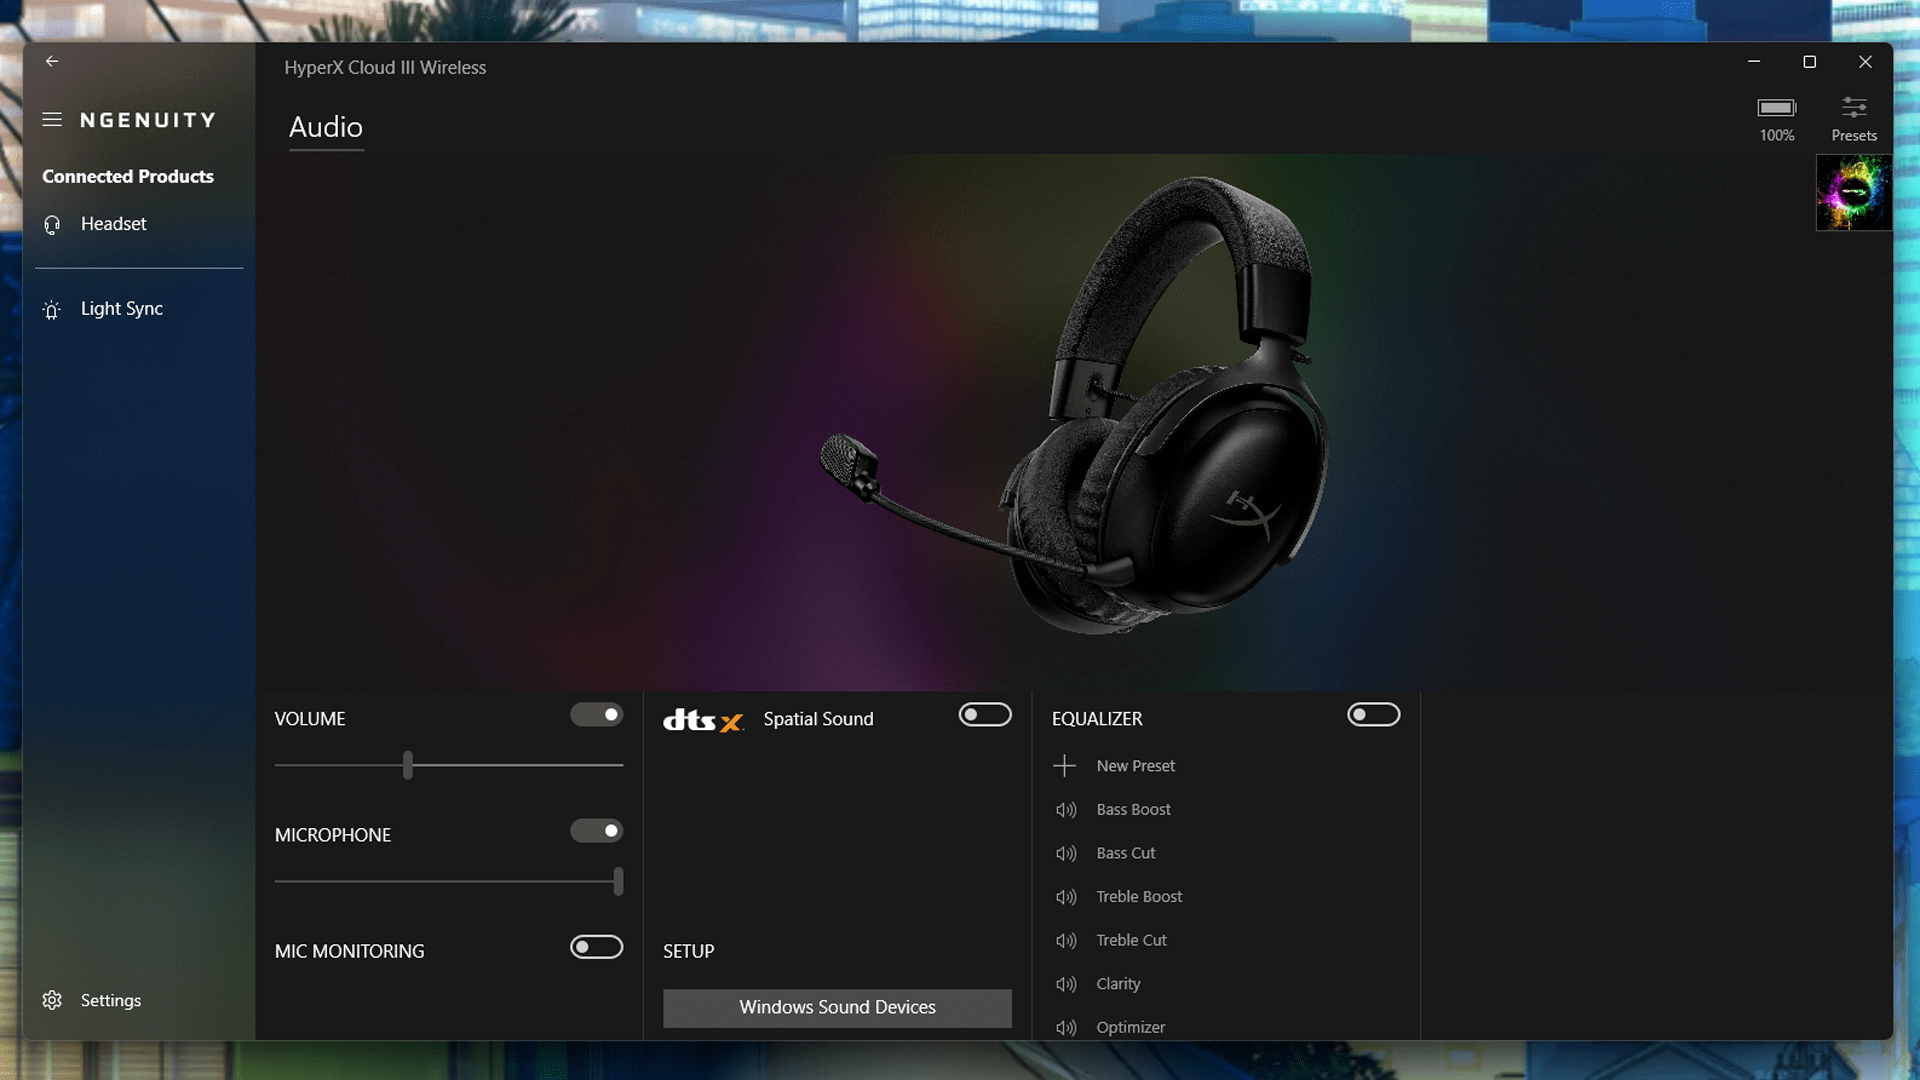Toggle the Microphone switch
This screenshot has height=1080, width=1920.
point(596,831)
